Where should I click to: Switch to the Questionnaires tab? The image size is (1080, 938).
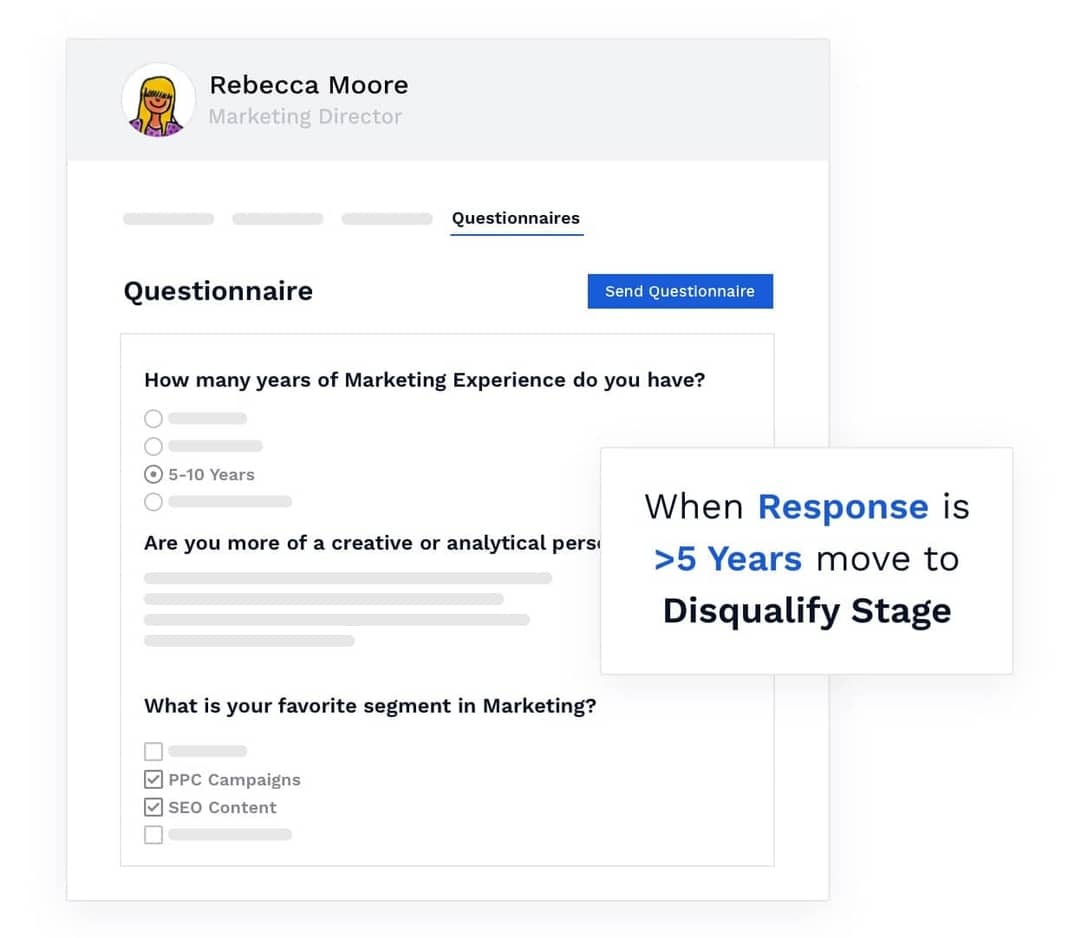tap(516, 217)
